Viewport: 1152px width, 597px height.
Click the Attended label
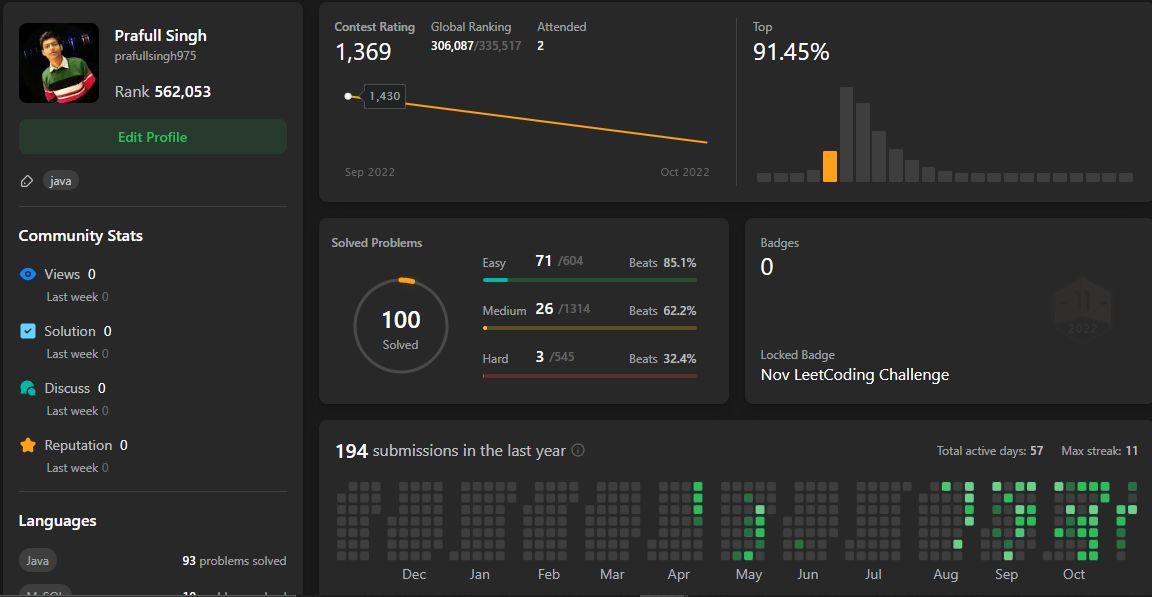[561, 26]
